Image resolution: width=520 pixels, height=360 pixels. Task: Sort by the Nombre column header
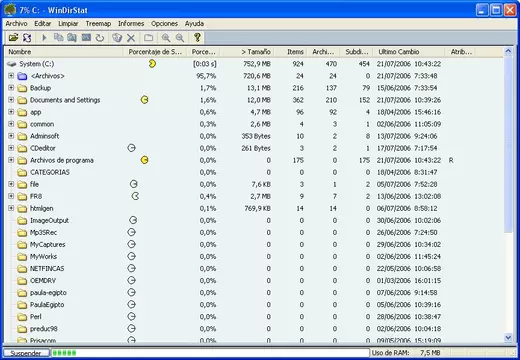64,52
